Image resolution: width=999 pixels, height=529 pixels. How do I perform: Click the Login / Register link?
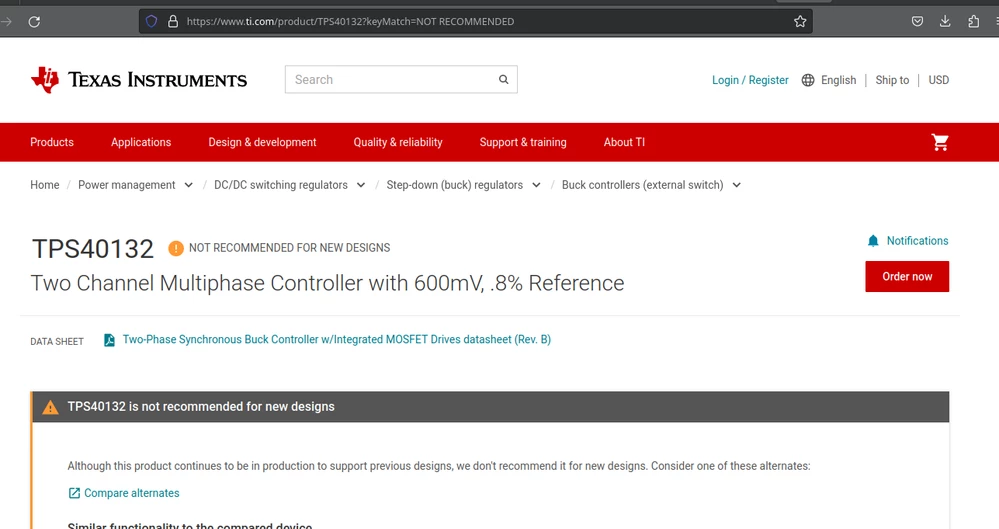[750, 80]
